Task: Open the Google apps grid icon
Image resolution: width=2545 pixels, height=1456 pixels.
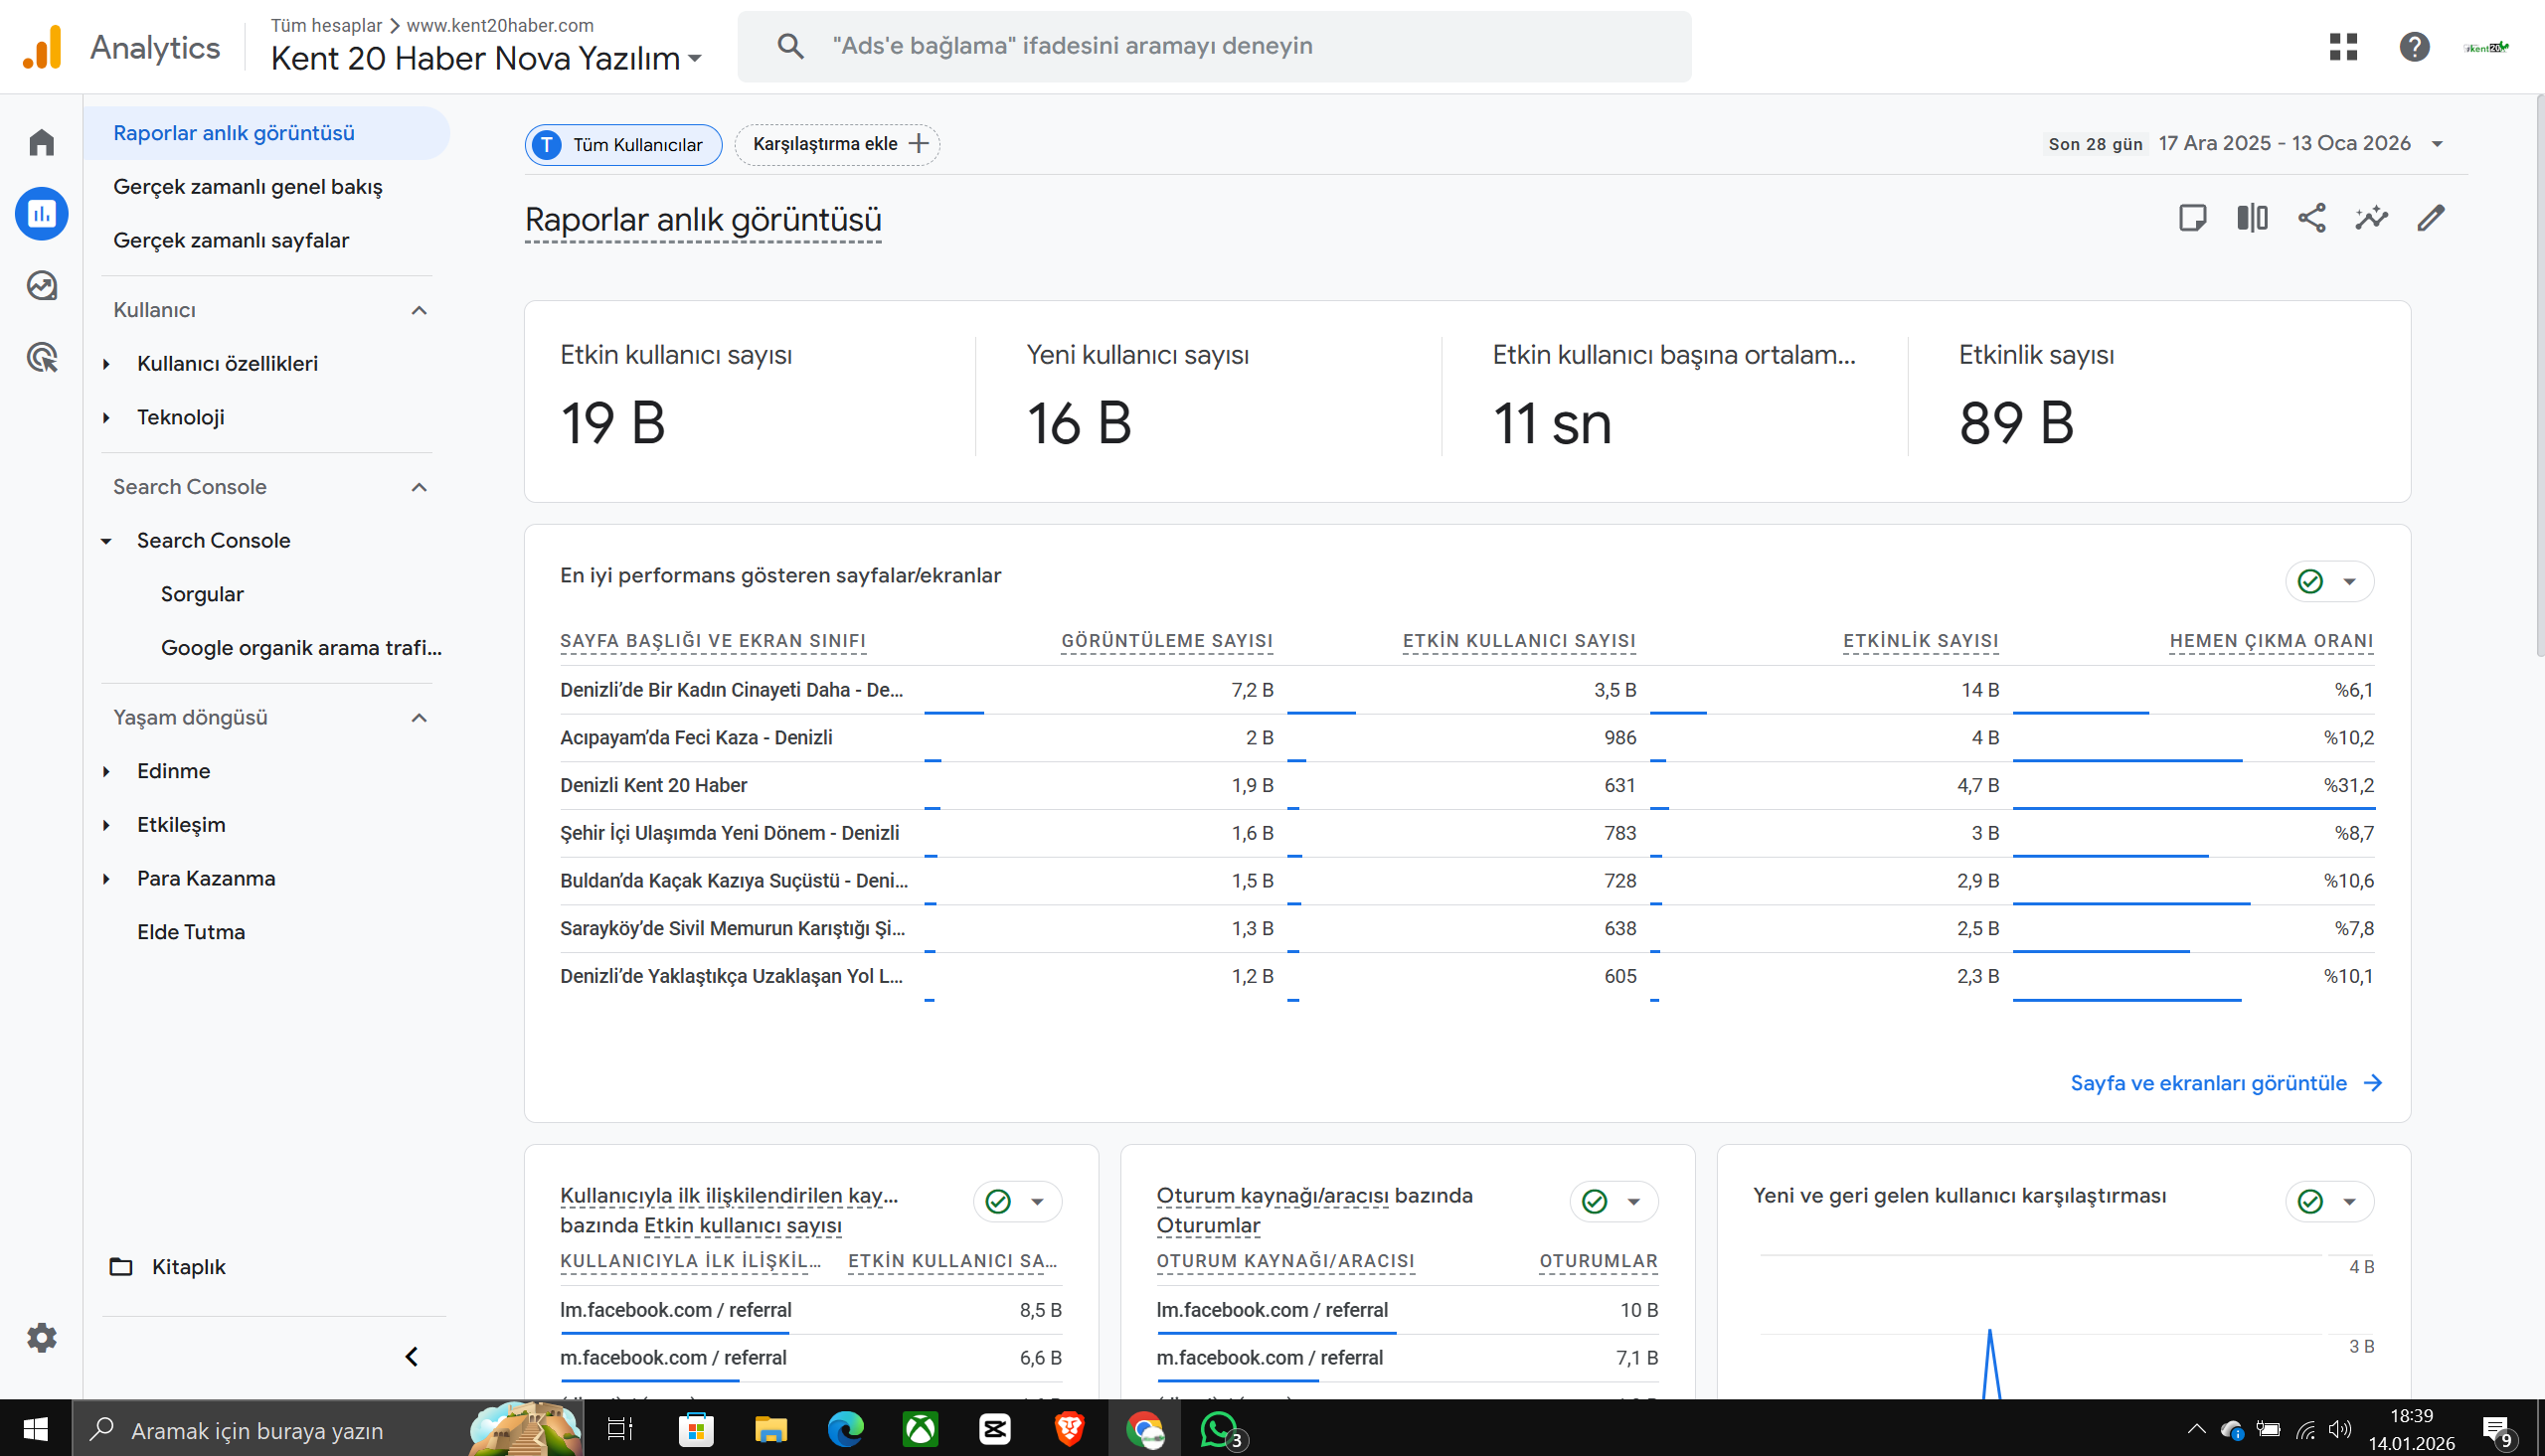Action: coord(2343,46)
